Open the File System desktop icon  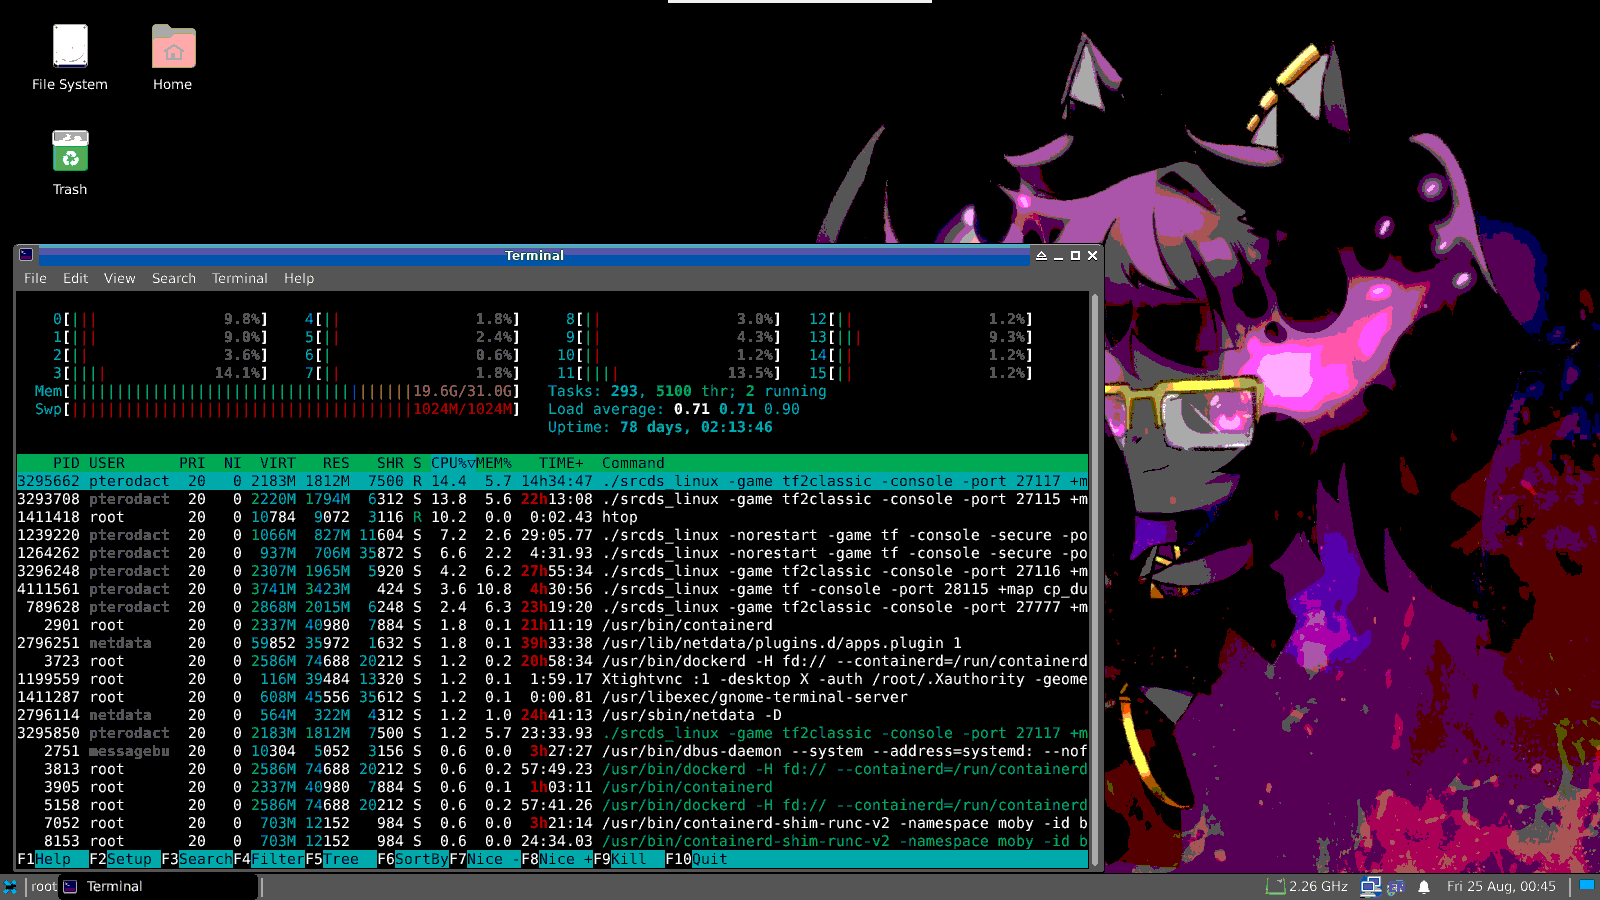pyautogui.click(x=70, y=58)
